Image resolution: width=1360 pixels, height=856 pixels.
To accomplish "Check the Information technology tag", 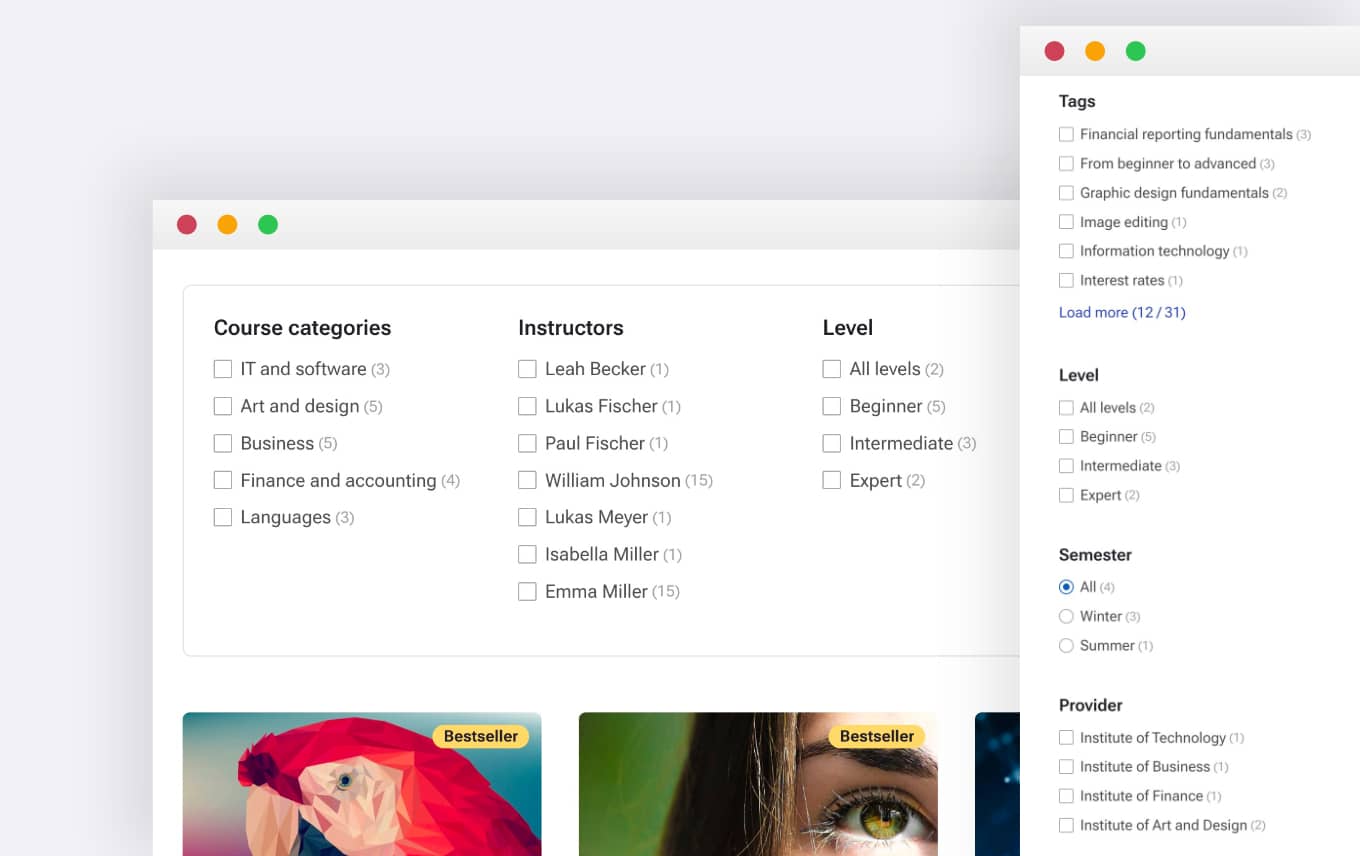I will click(x=1066, y=251).
